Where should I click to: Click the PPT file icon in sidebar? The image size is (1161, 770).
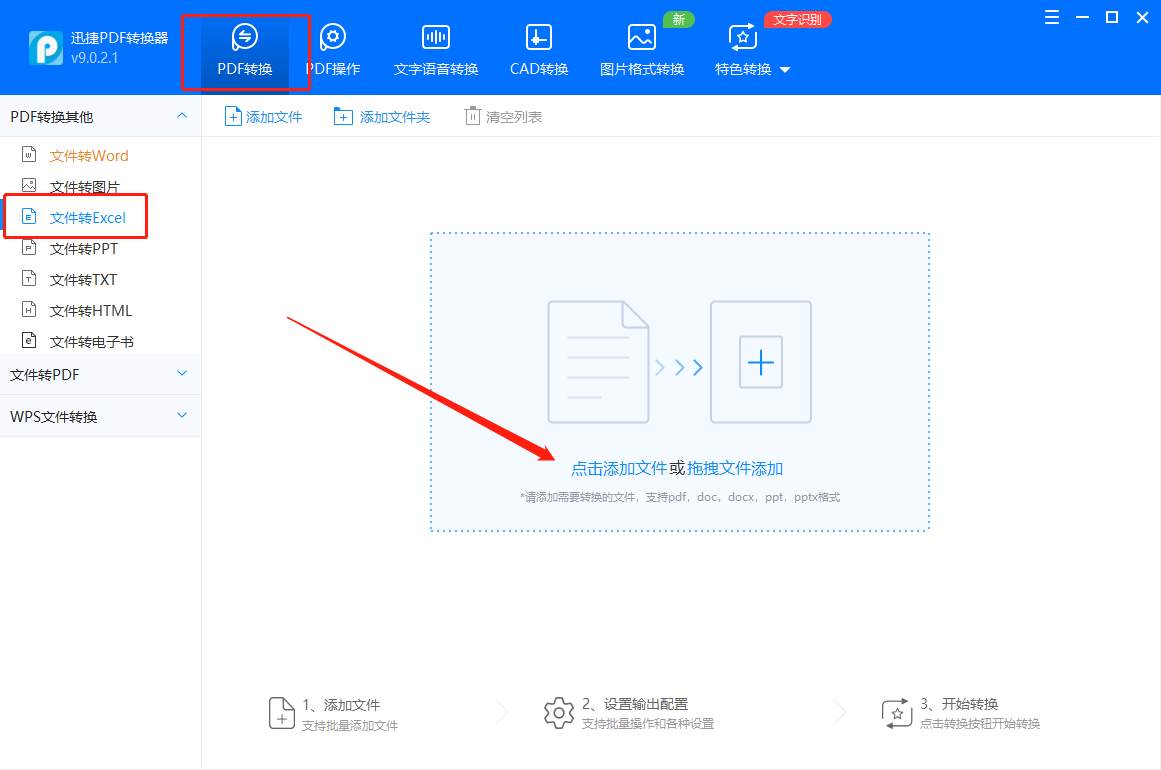pyautogui.click(x=29, y=247)
